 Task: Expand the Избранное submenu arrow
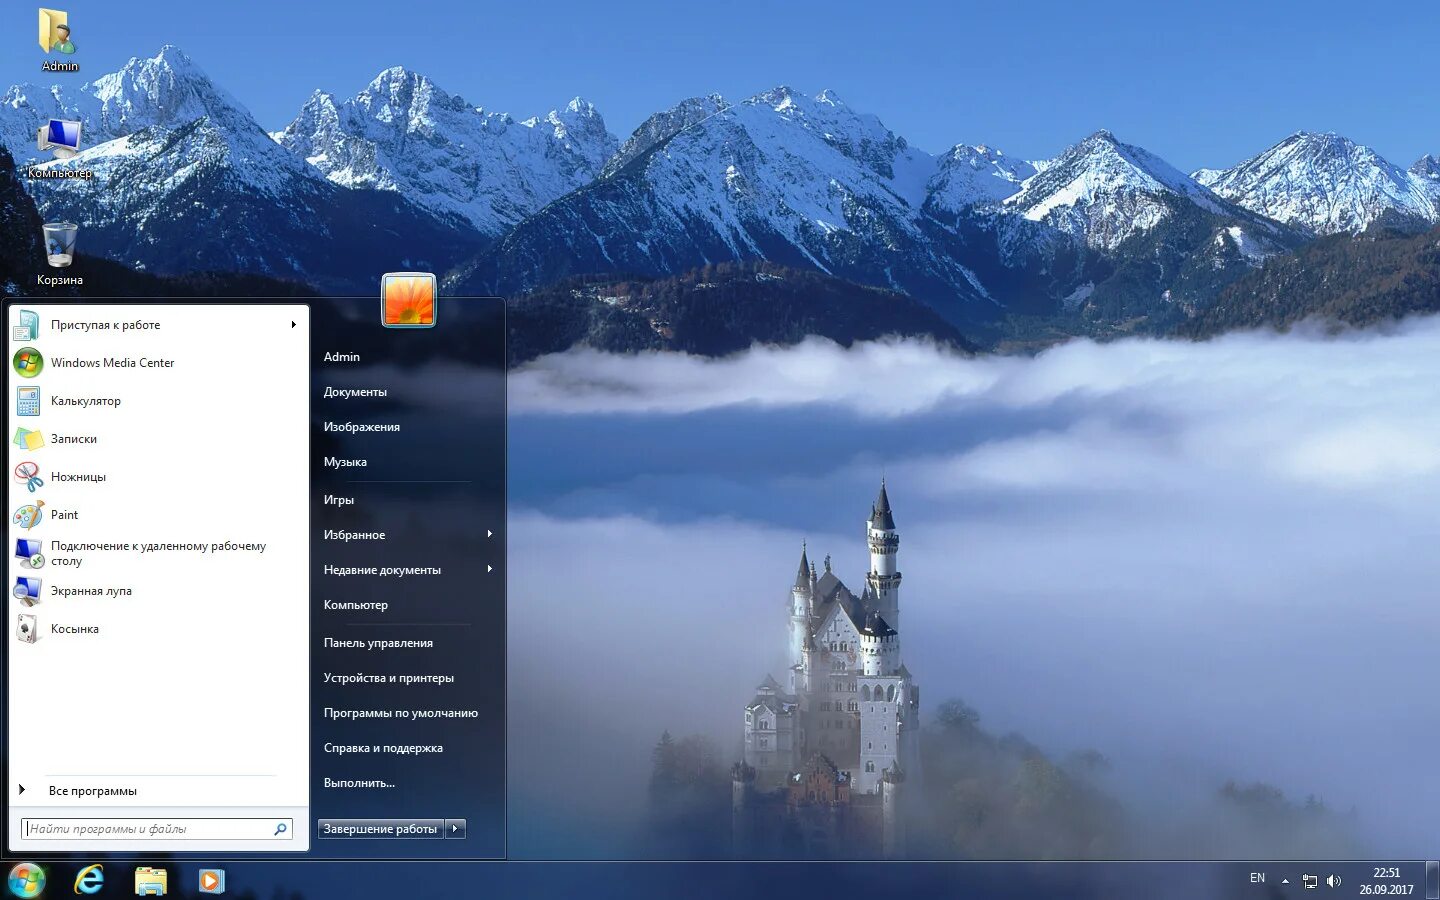coord(490,534)
